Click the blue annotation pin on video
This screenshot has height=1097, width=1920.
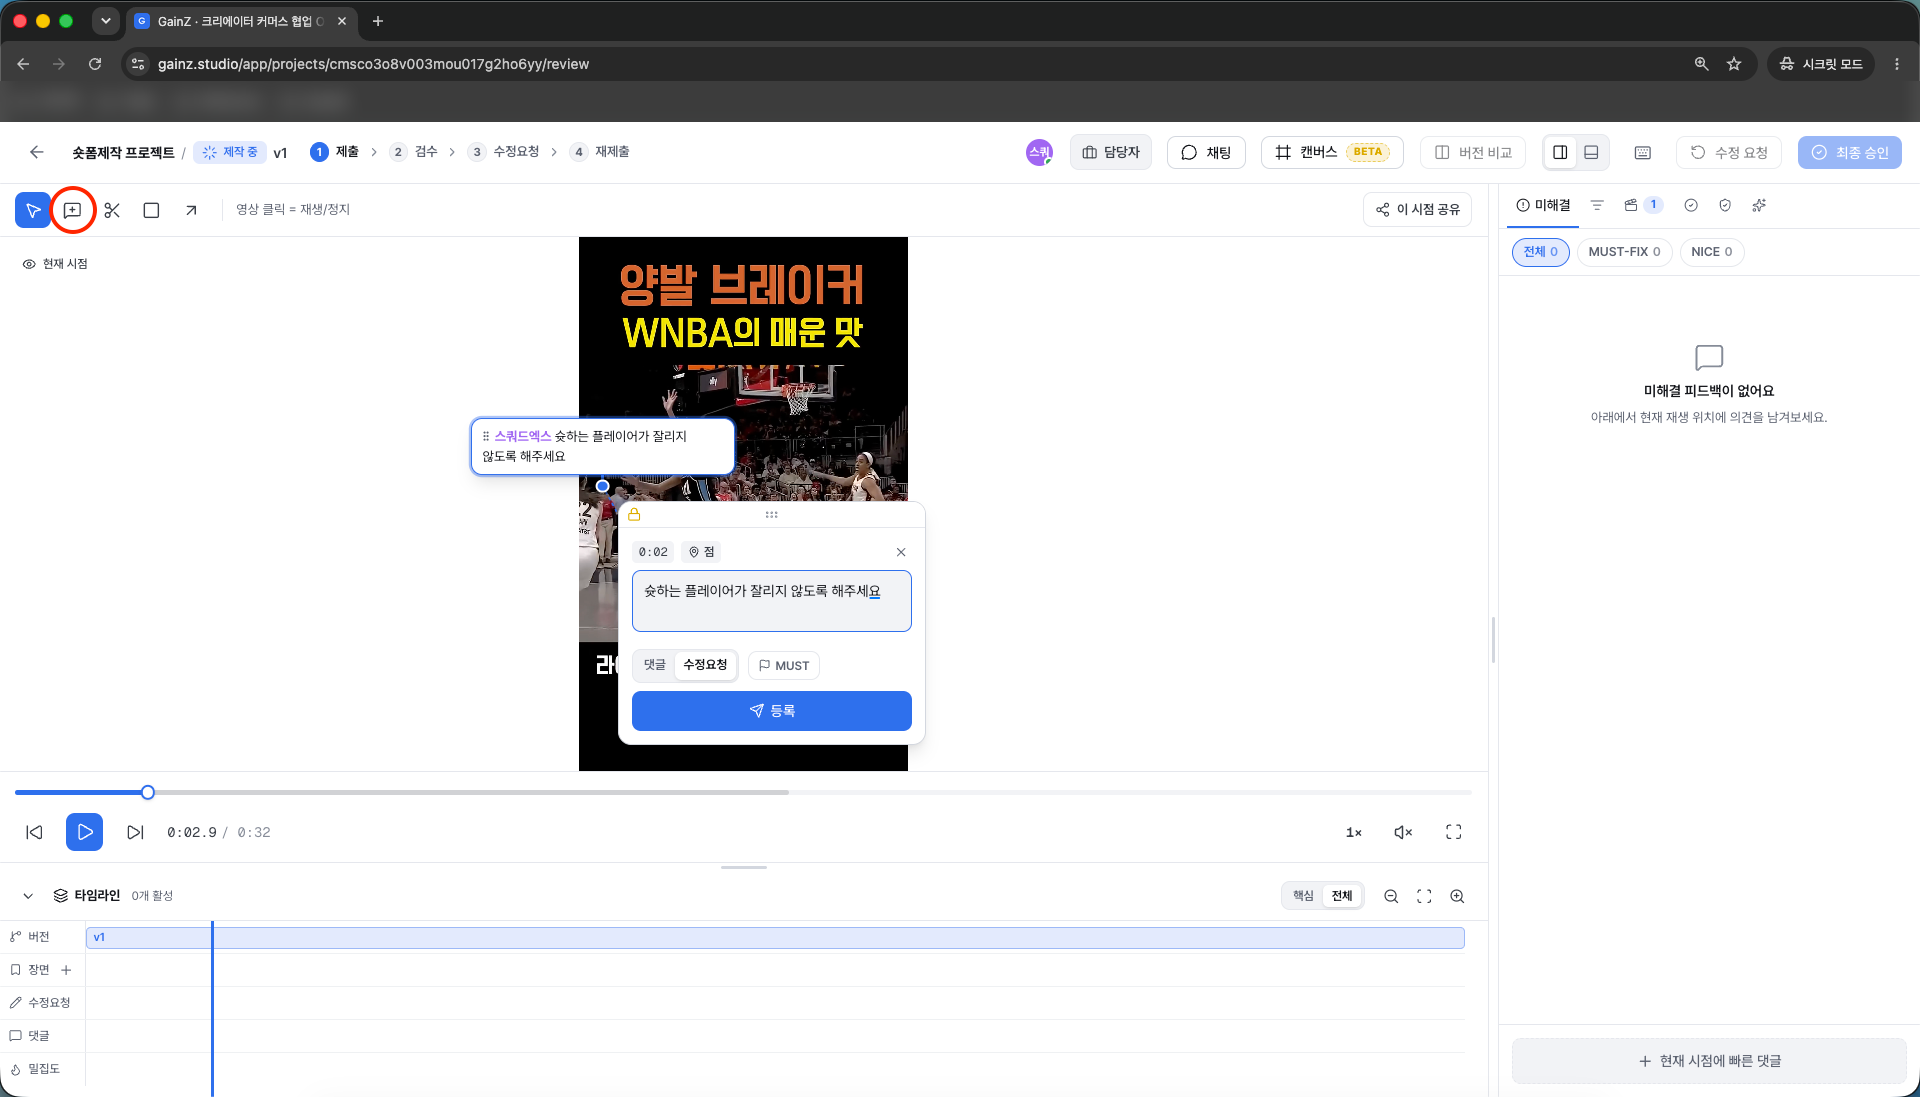(602, 486)
